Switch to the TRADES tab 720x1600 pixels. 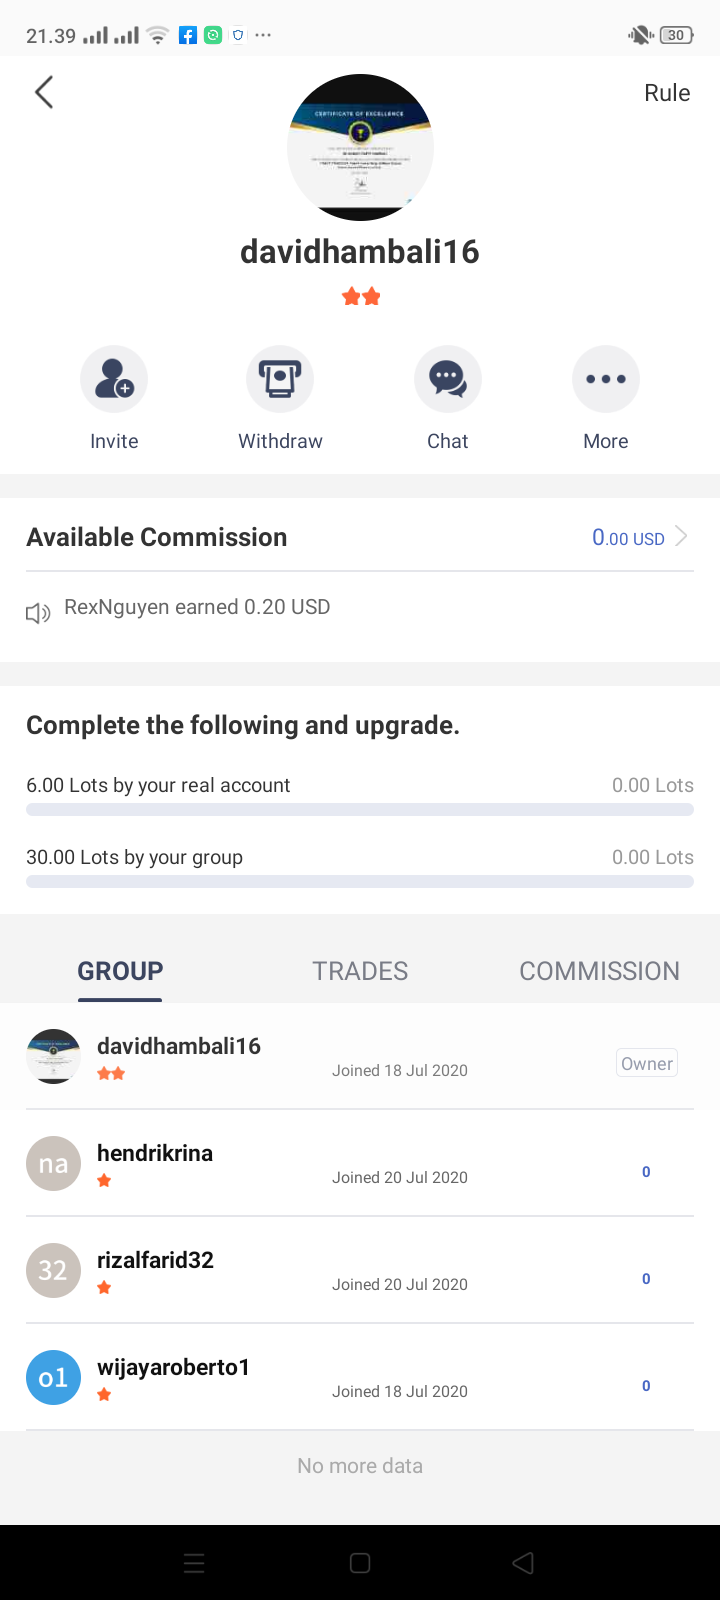[360, 971]
